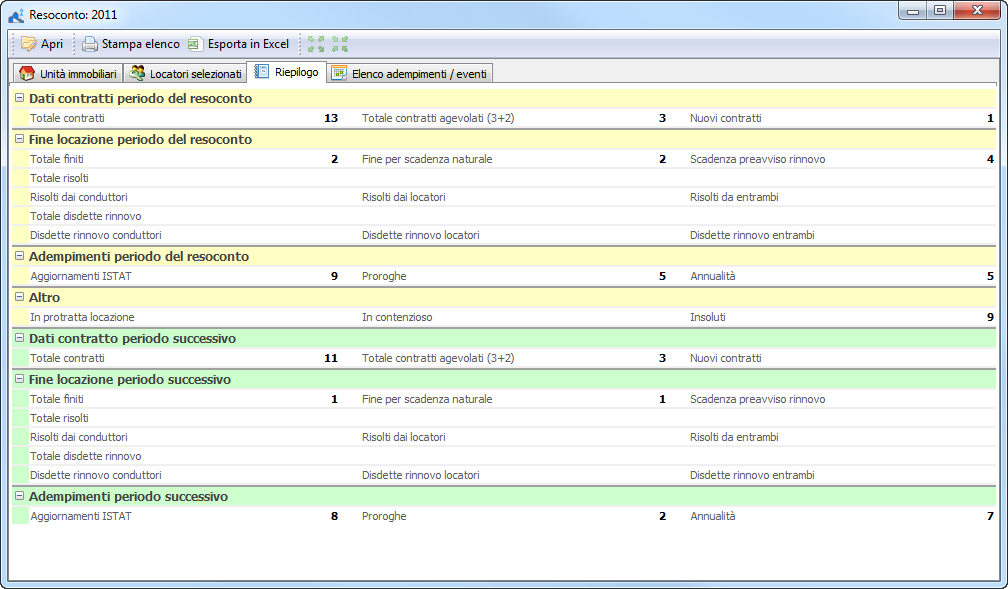Select Risolti dai conduttori in Fine locazione periodo del resoconto
The height and width of the screenshot is (589, 1008).
(x=78, y=197)
